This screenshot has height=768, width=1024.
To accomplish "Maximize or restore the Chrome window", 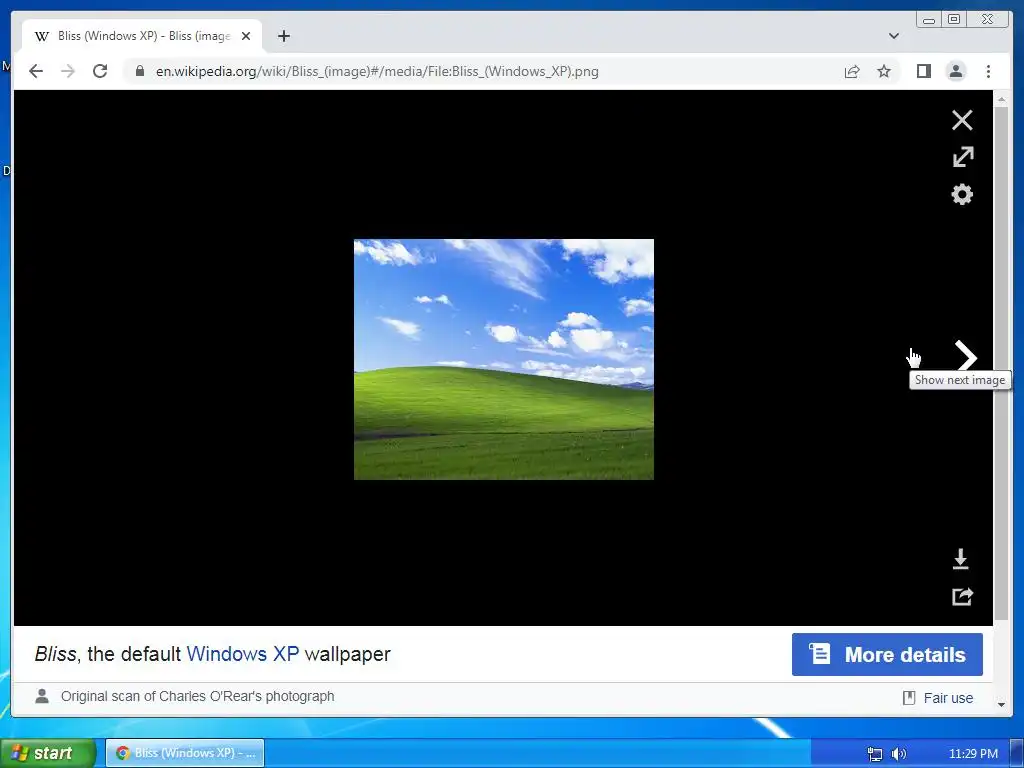I will click(954, 19).
